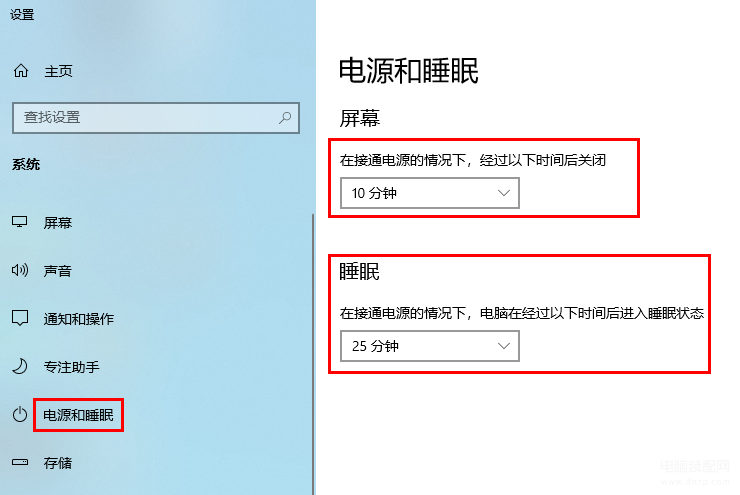
Task: Open 通知和操作 settings page
Action: tap(79, 319)
